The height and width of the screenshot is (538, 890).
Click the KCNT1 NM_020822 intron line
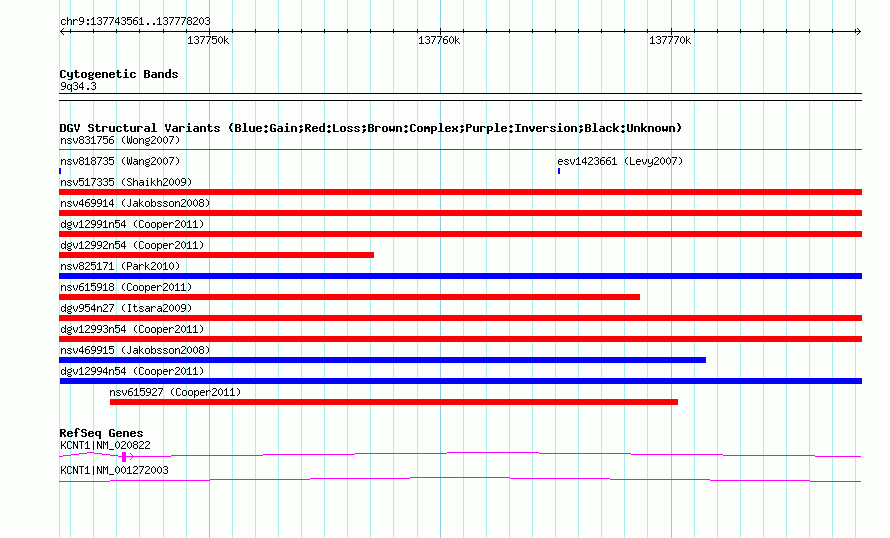460,455
